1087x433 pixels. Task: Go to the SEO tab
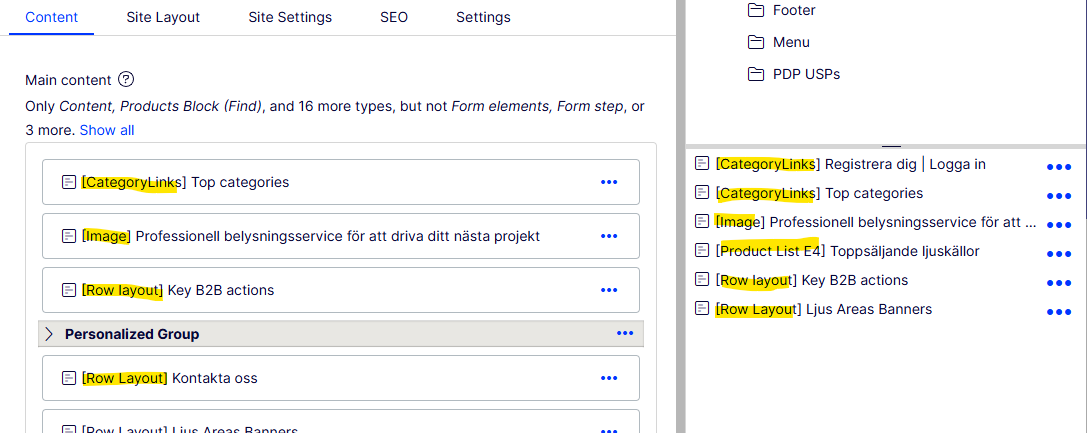pyautogui.click(x=394, y=17)
